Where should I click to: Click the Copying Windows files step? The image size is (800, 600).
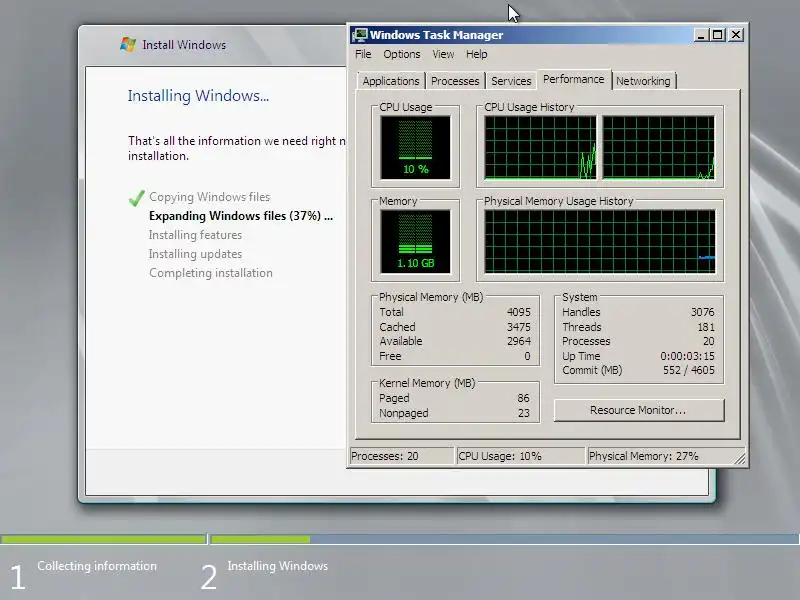tap(210, 197)
